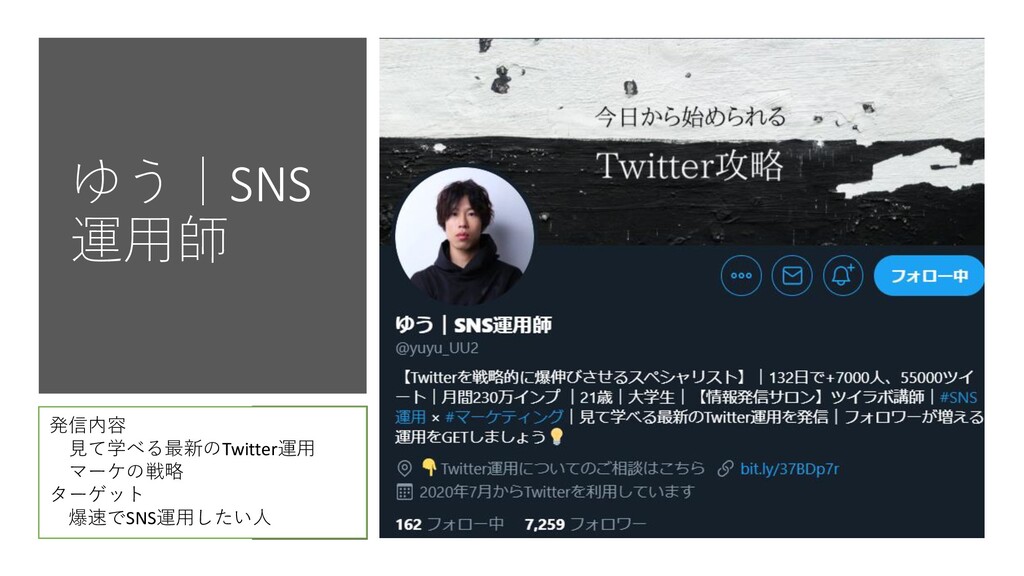The height and width of the screenshot is (576, 1024).
Task: Click the location pin icon
Action: tap(404, 468)
